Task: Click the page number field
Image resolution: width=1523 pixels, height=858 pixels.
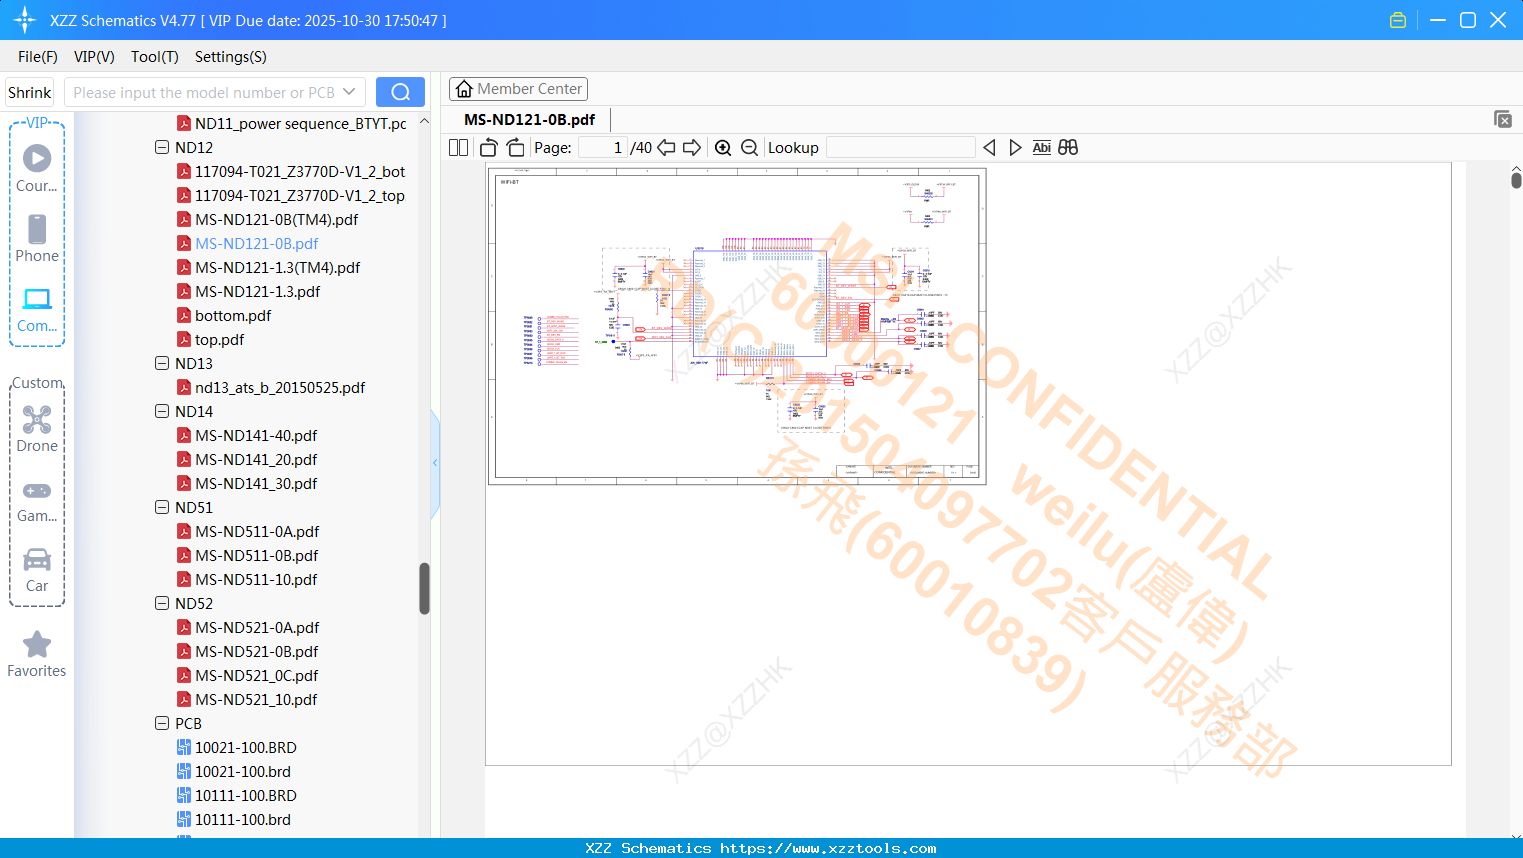Action: click(603, 147)
